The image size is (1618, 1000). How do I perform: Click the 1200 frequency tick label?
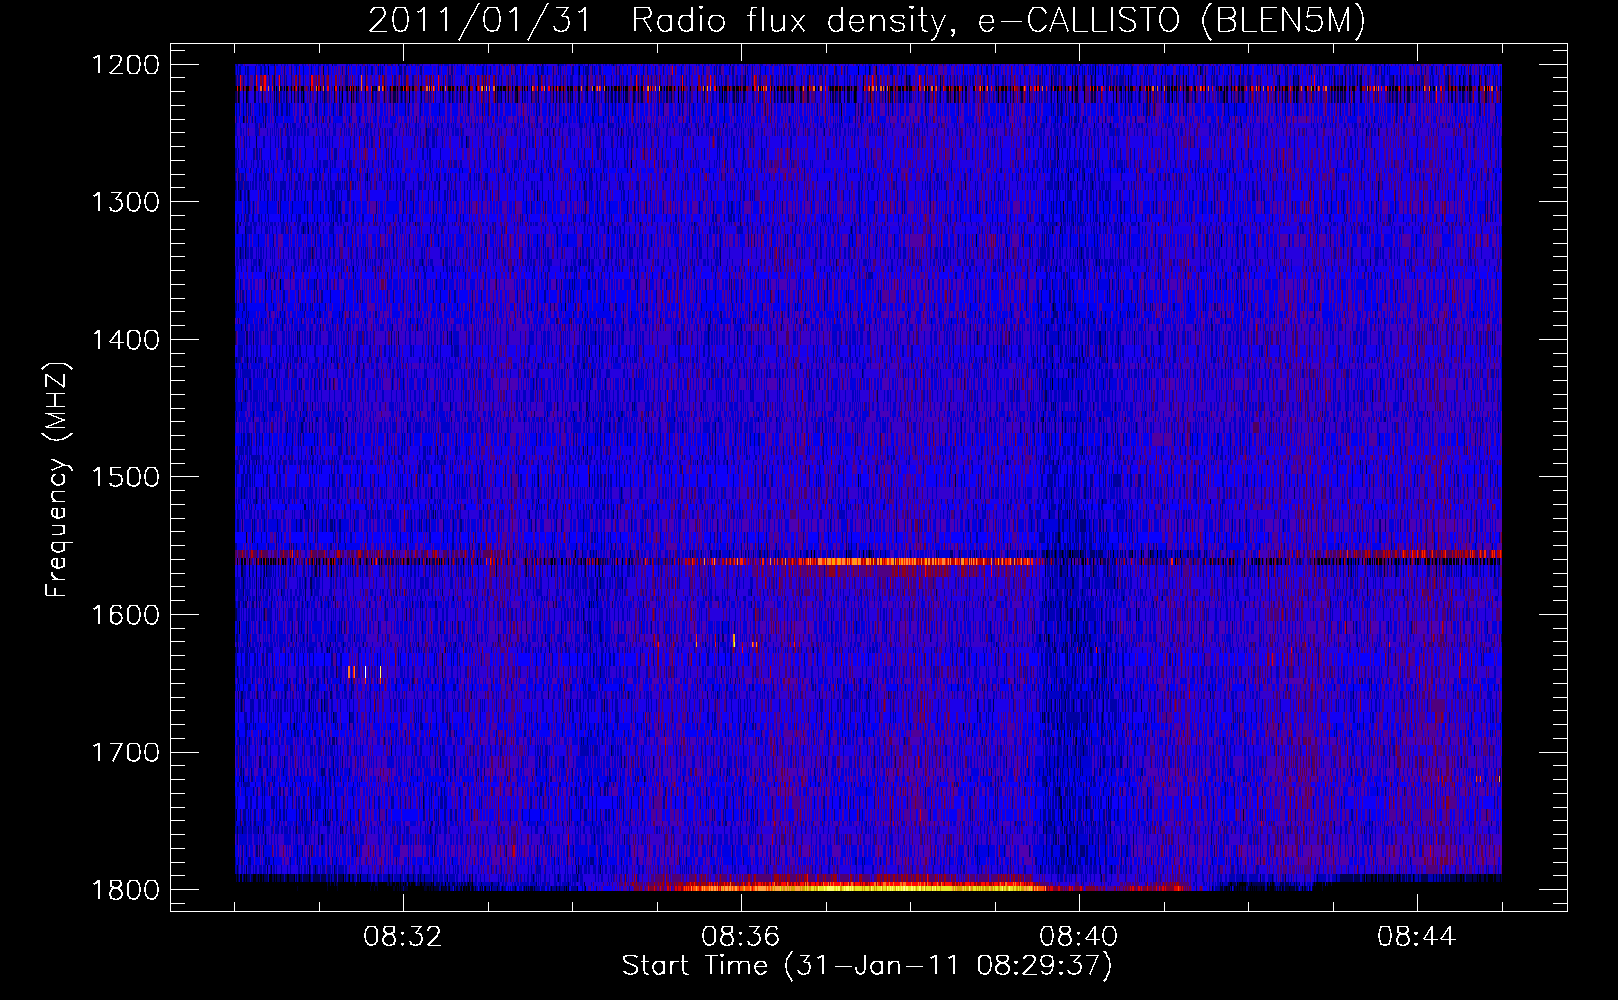[x=126, y=65]
